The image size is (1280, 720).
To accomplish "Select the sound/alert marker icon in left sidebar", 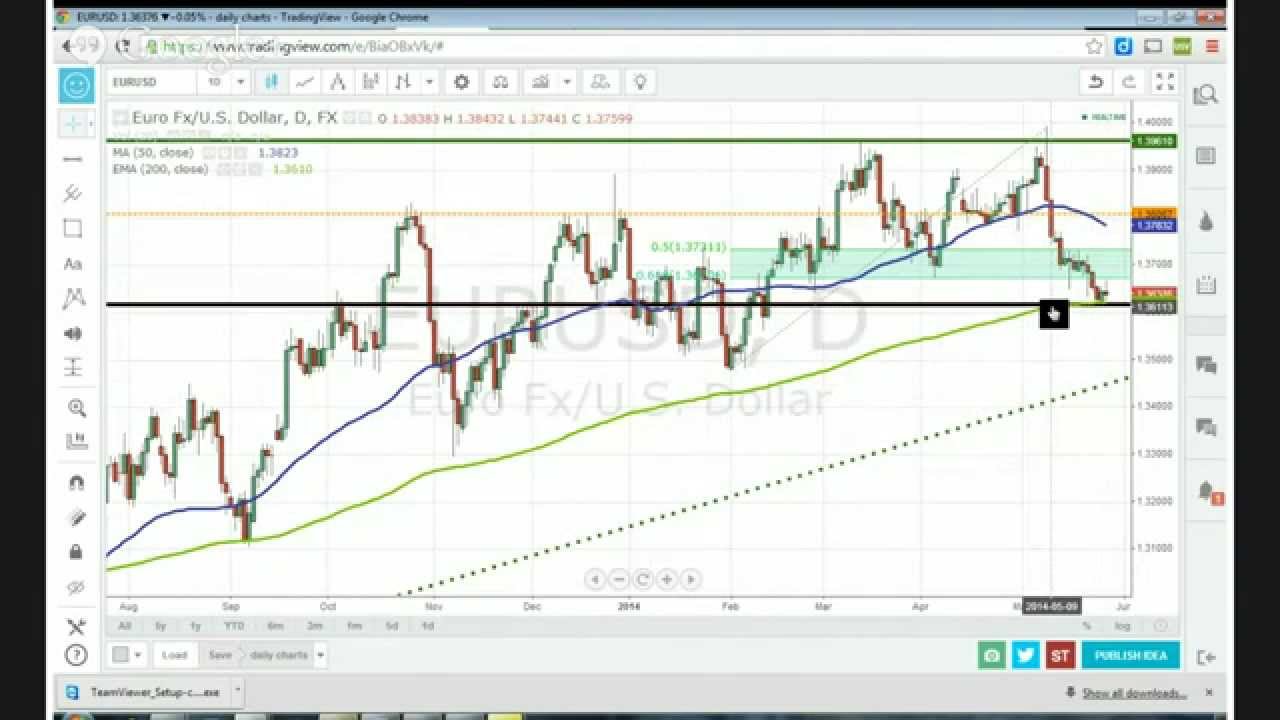I will (x=73, y=333).
